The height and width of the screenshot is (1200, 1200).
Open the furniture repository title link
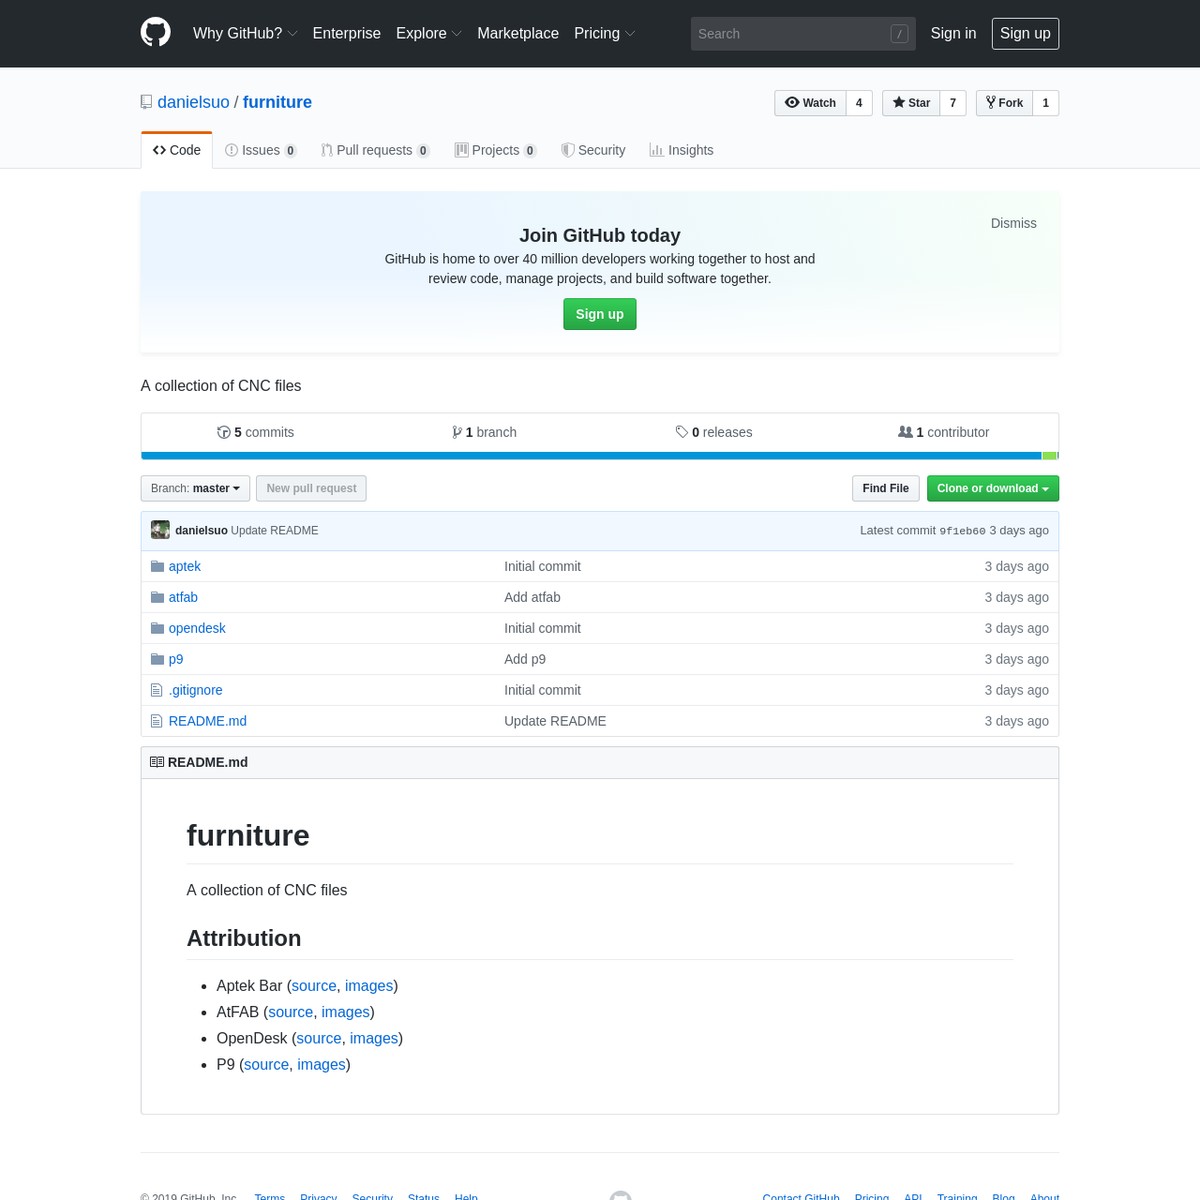click(x=277, y=102)
